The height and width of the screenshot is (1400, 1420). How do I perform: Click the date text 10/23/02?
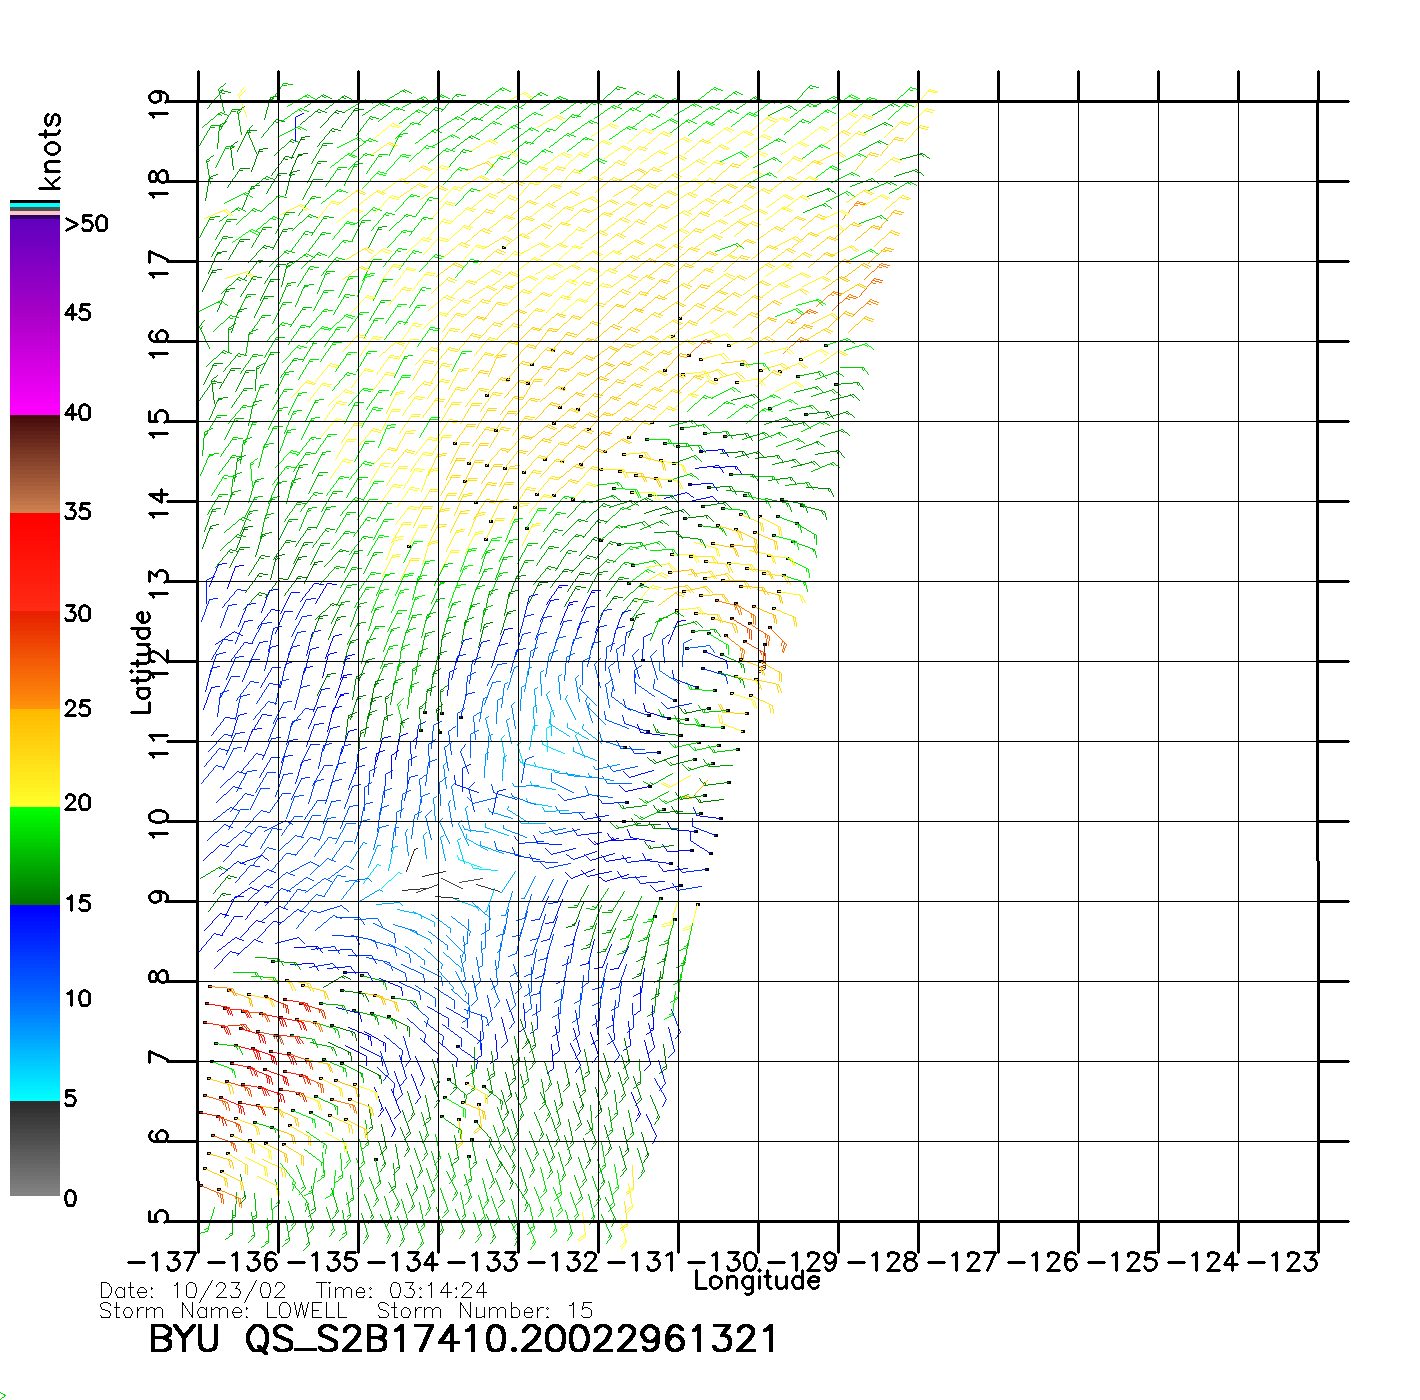229,1291
